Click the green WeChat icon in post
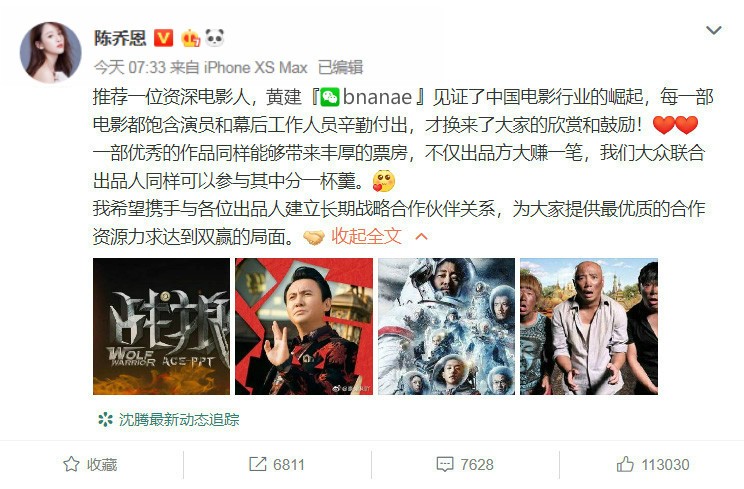Screen dimensions: 744x489 point(329,97)
